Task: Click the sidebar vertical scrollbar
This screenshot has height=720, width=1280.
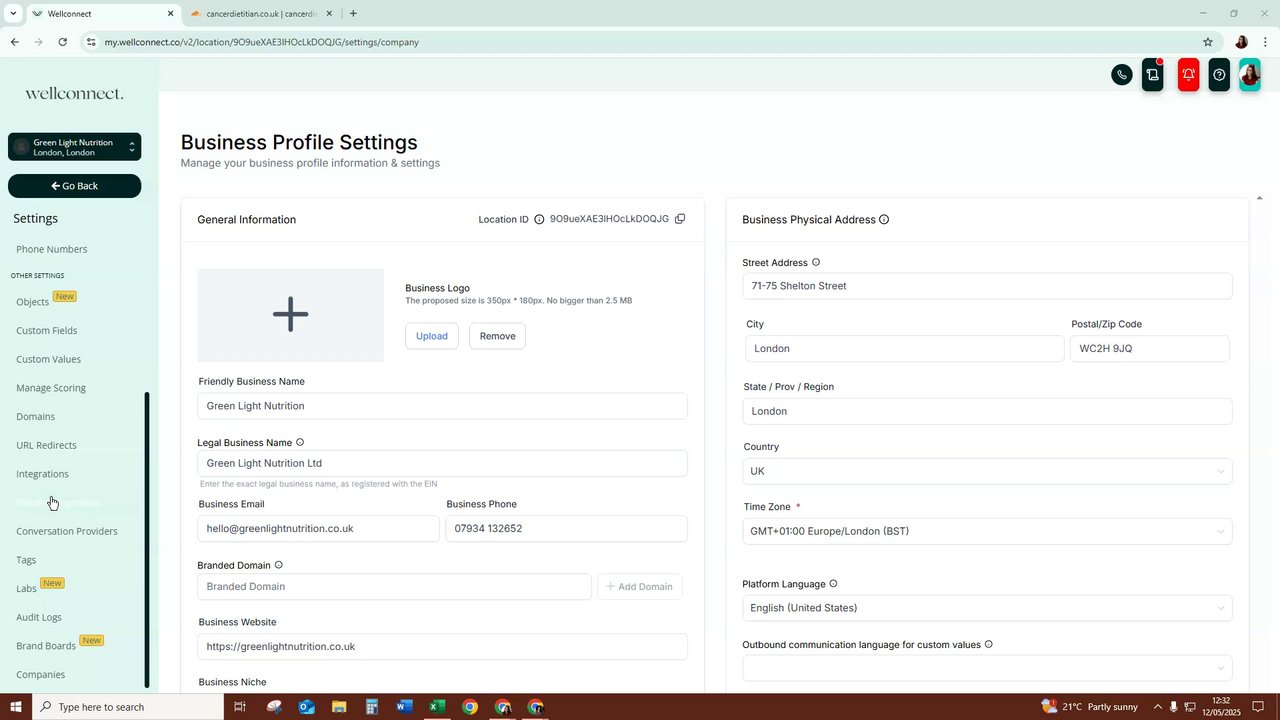Action: point(147,540)
